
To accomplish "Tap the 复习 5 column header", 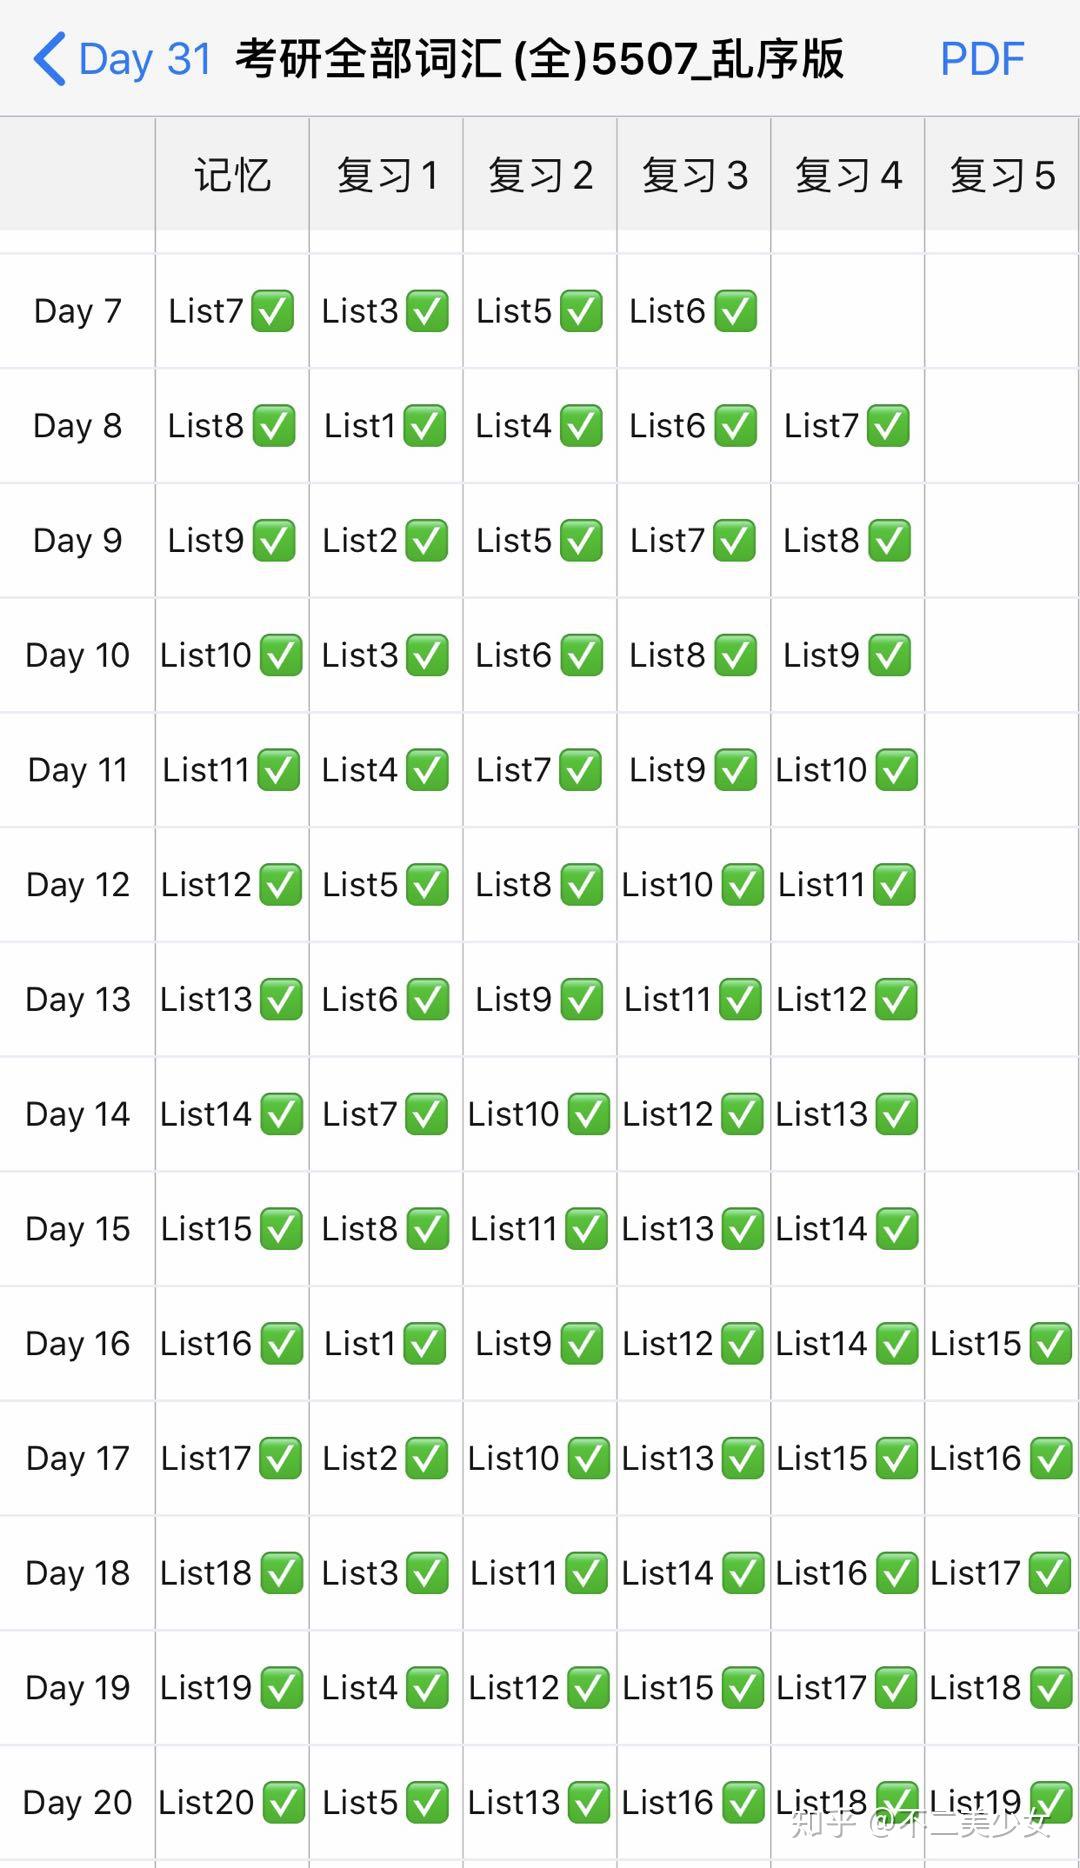I will 1002,176.
